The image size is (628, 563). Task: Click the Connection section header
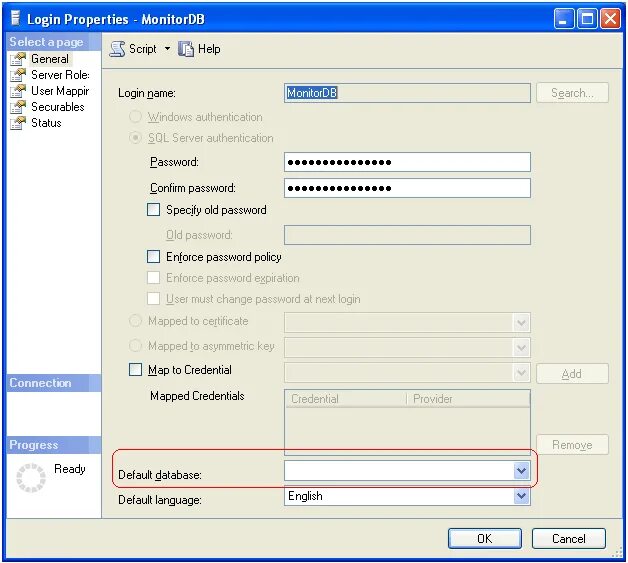pos(54,383)
